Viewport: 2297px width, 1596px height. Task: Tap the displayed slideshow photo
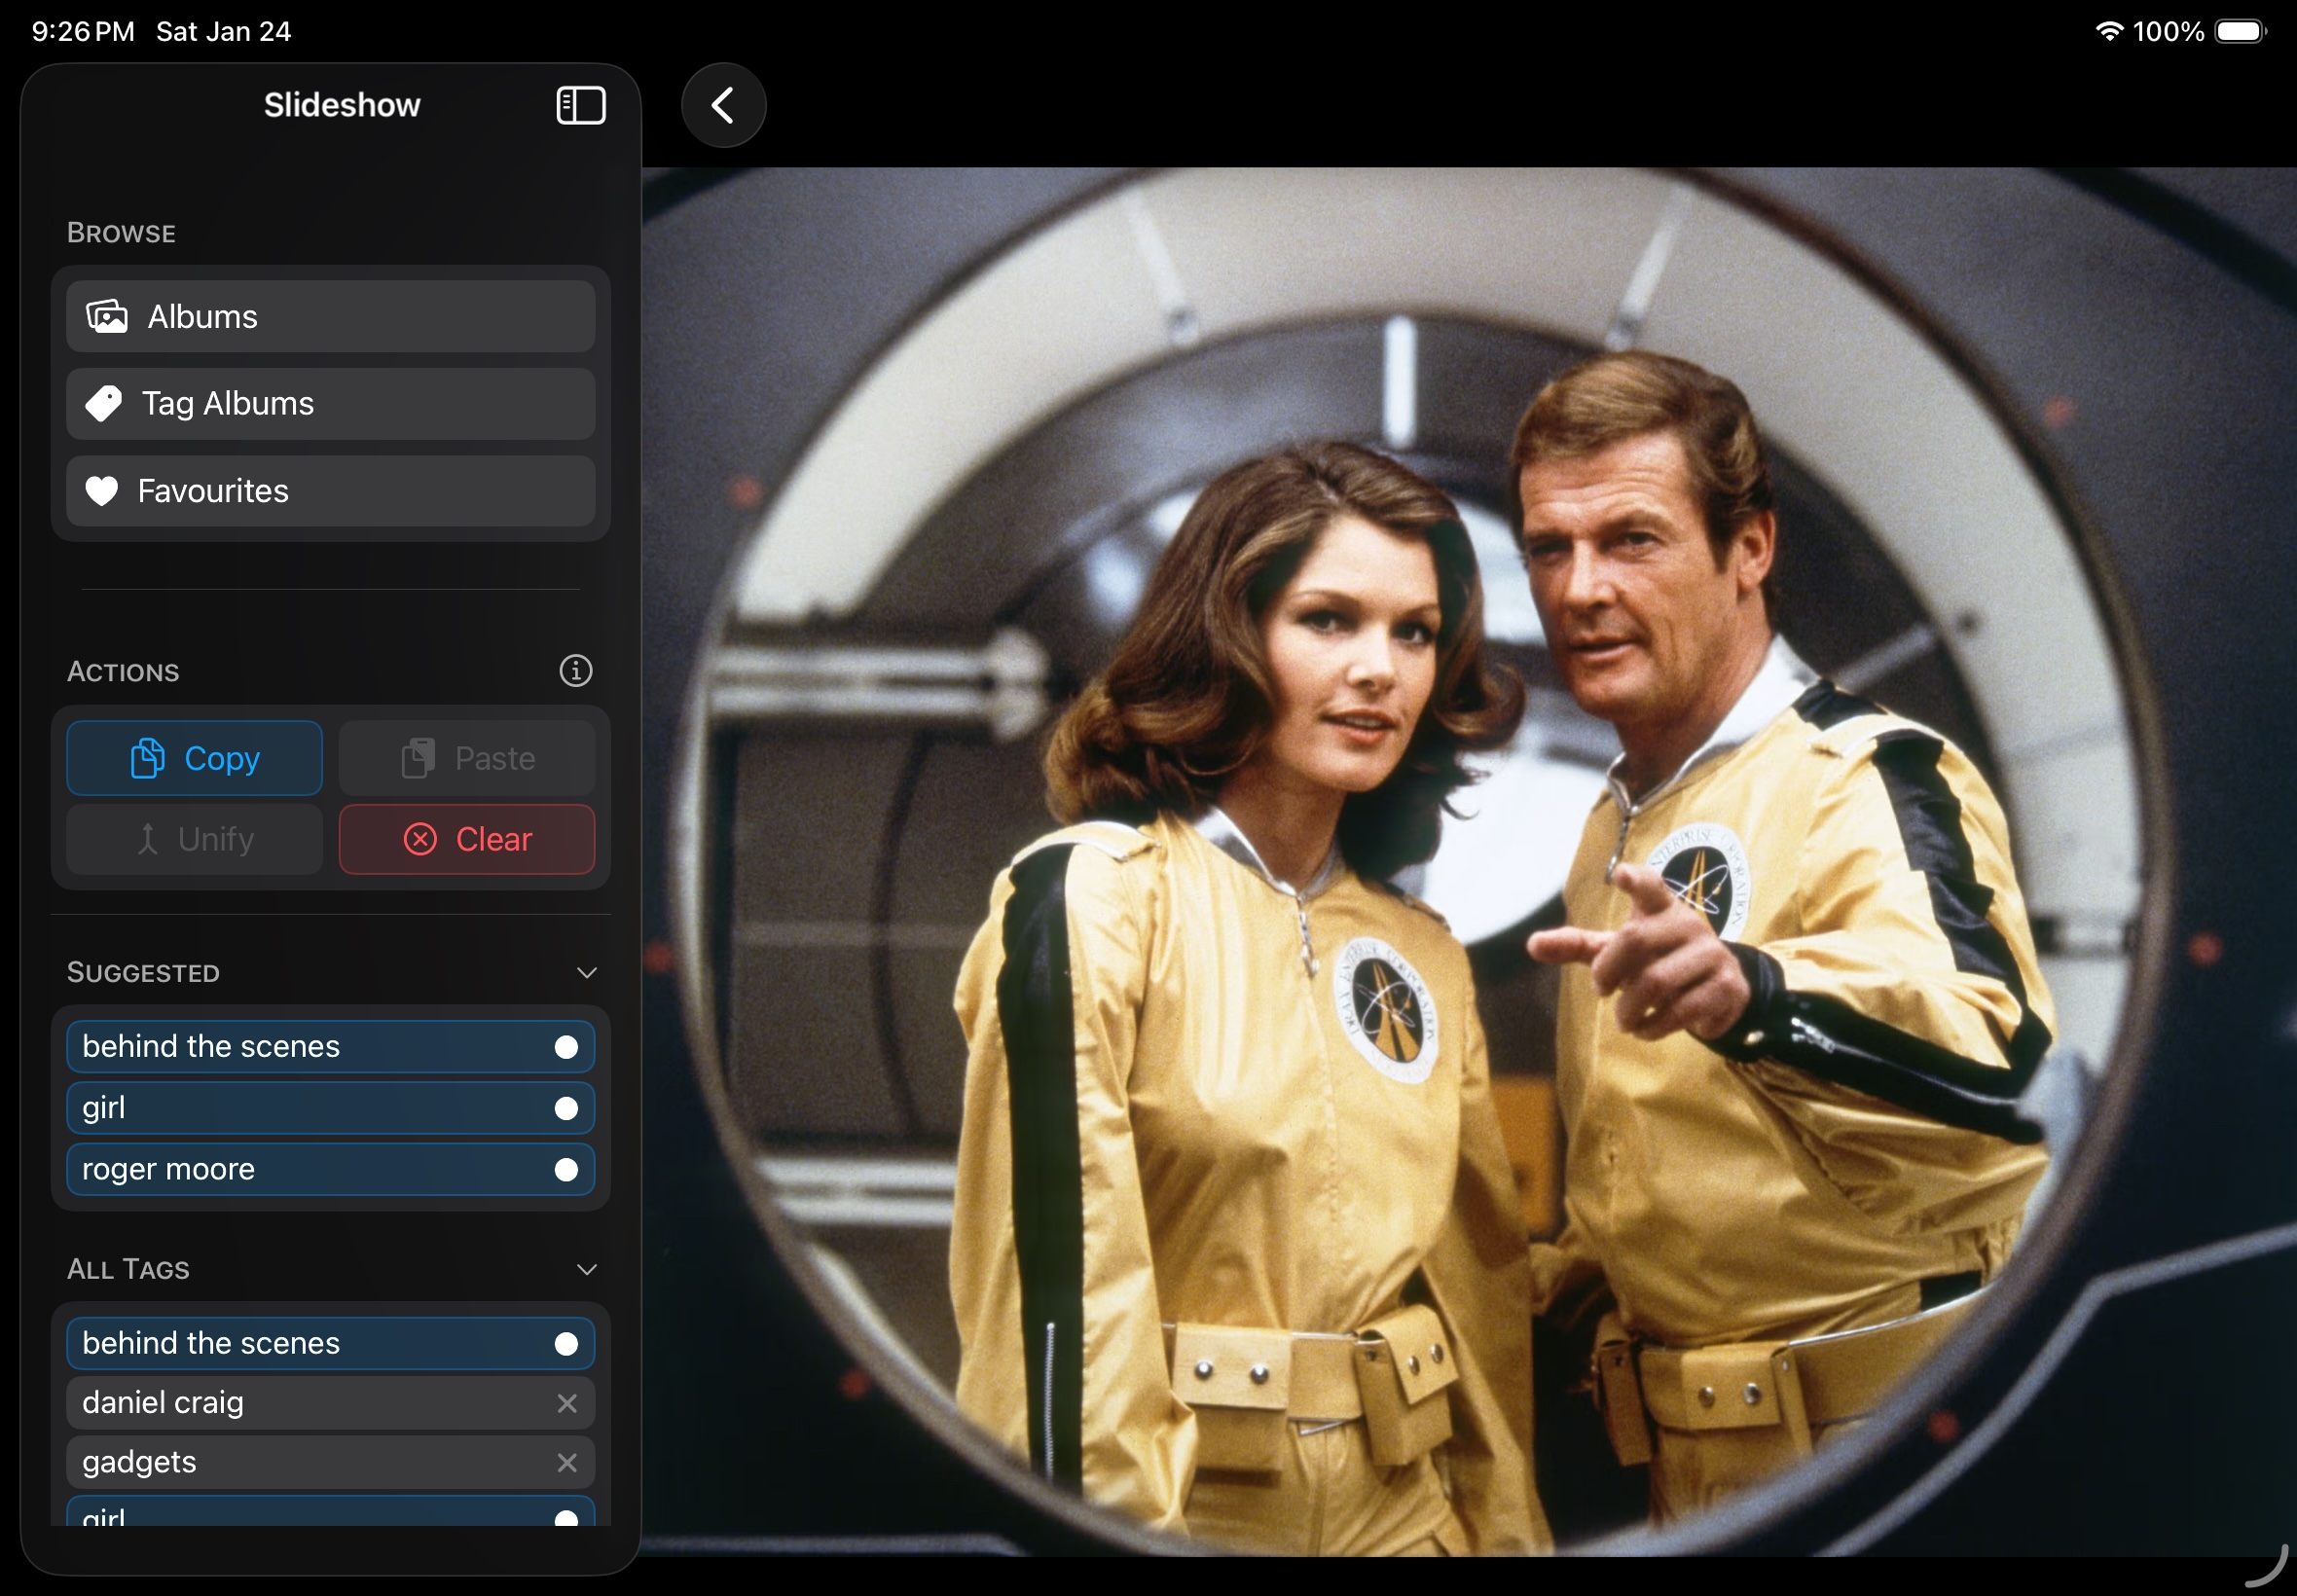click(x=1468, y=860)
